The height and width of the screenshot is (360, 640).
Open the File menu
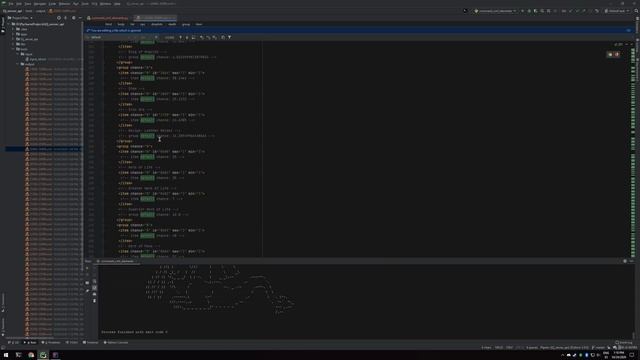tap(11, 4)
